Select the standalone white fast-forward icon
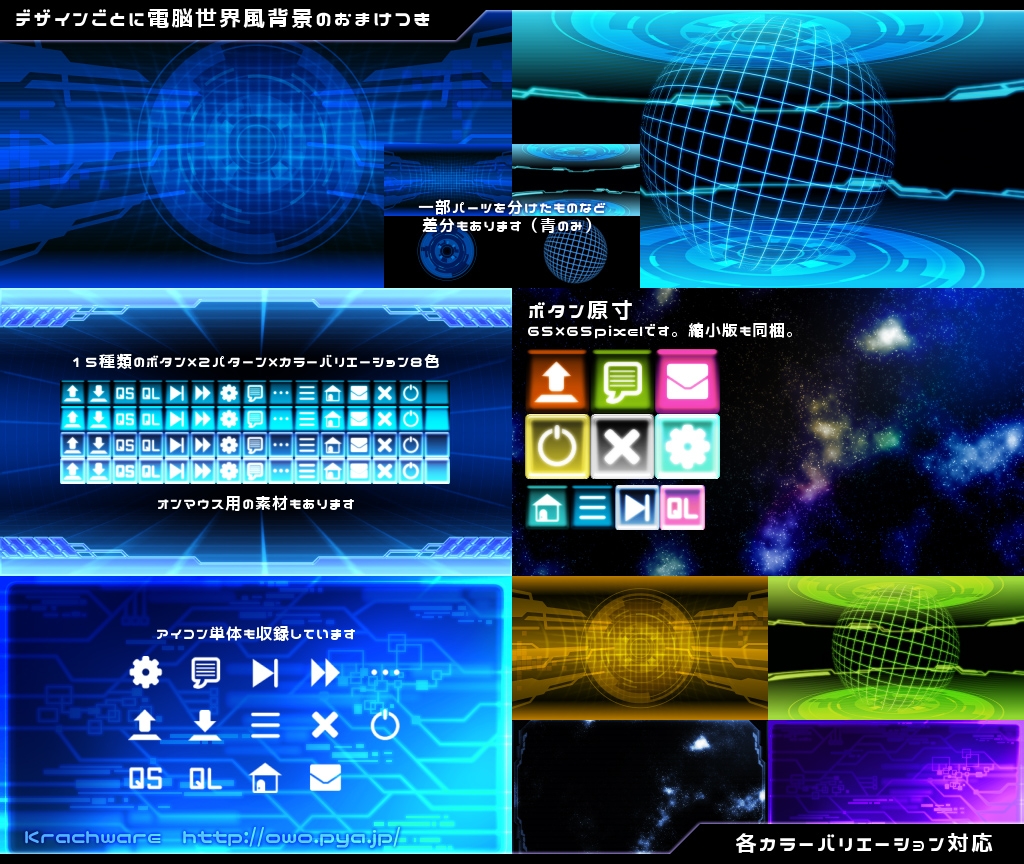The width and height of the screenshot is (1024, 864). pos(325,673)
